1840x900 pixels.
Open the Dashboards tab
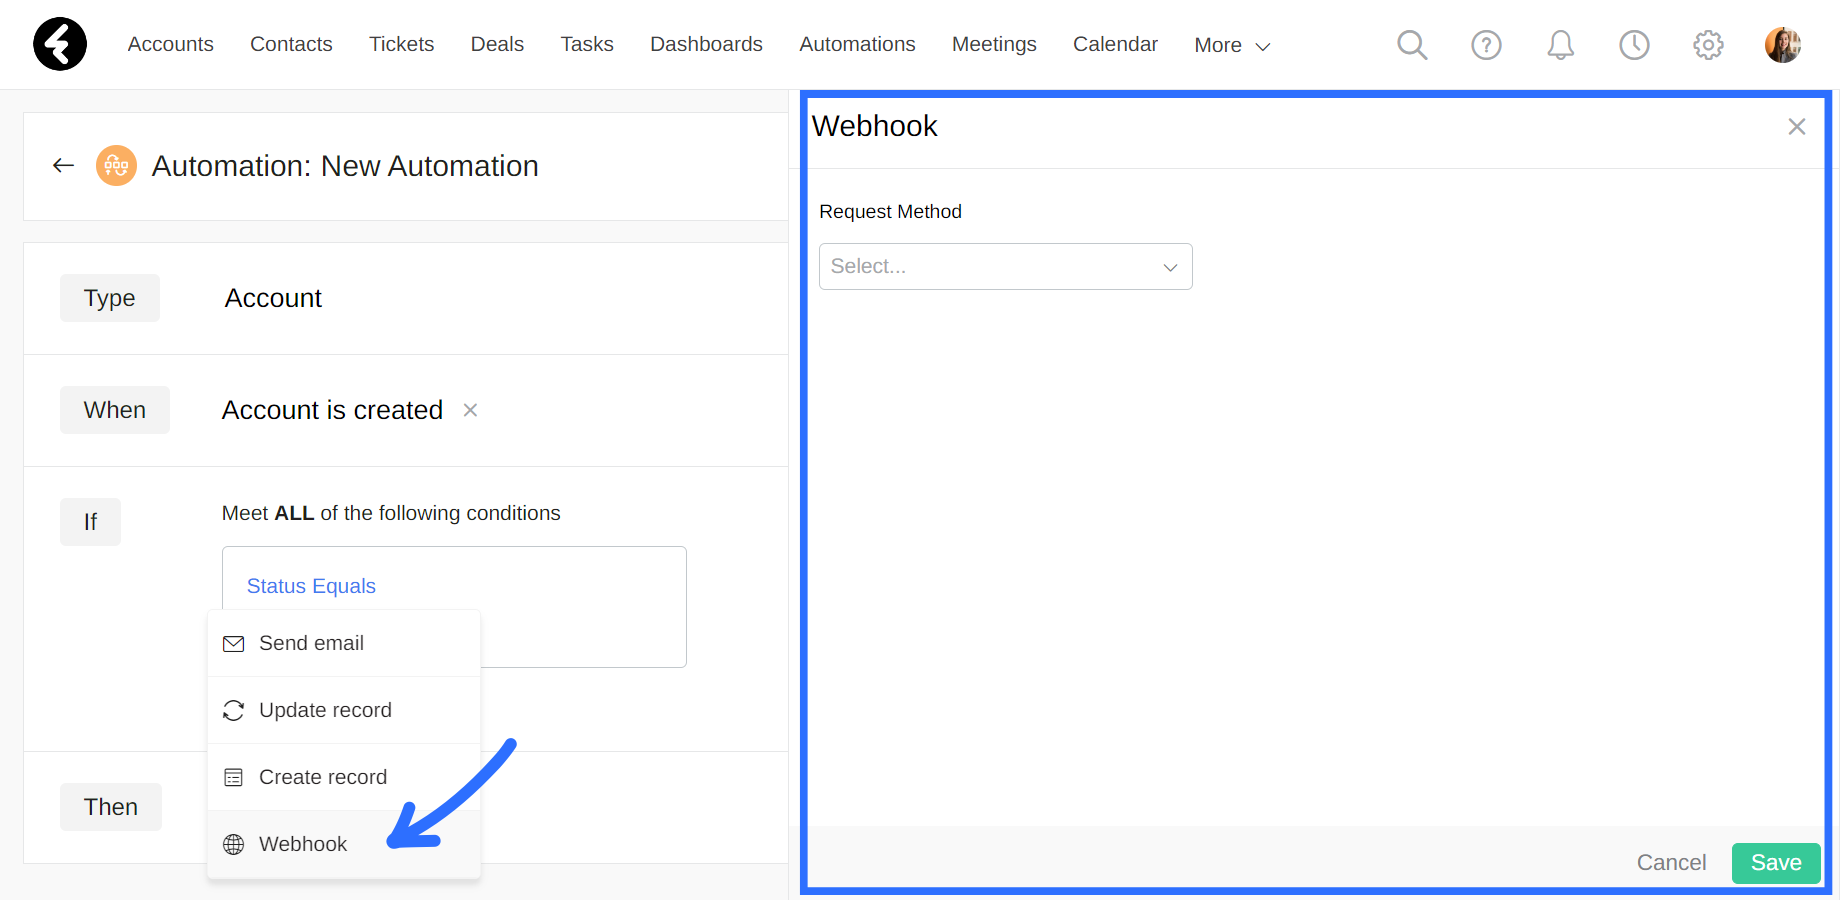pos(706,44)
